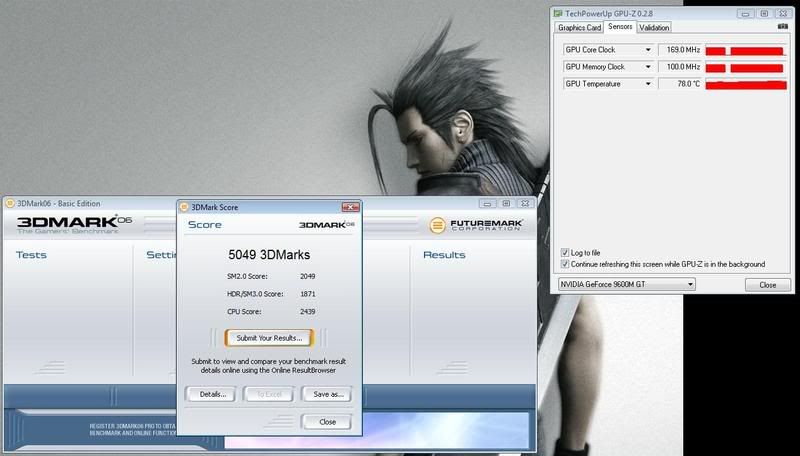
Task: Uncheck Continue refreshing in background checkbox
Action: tap(565, 264)
